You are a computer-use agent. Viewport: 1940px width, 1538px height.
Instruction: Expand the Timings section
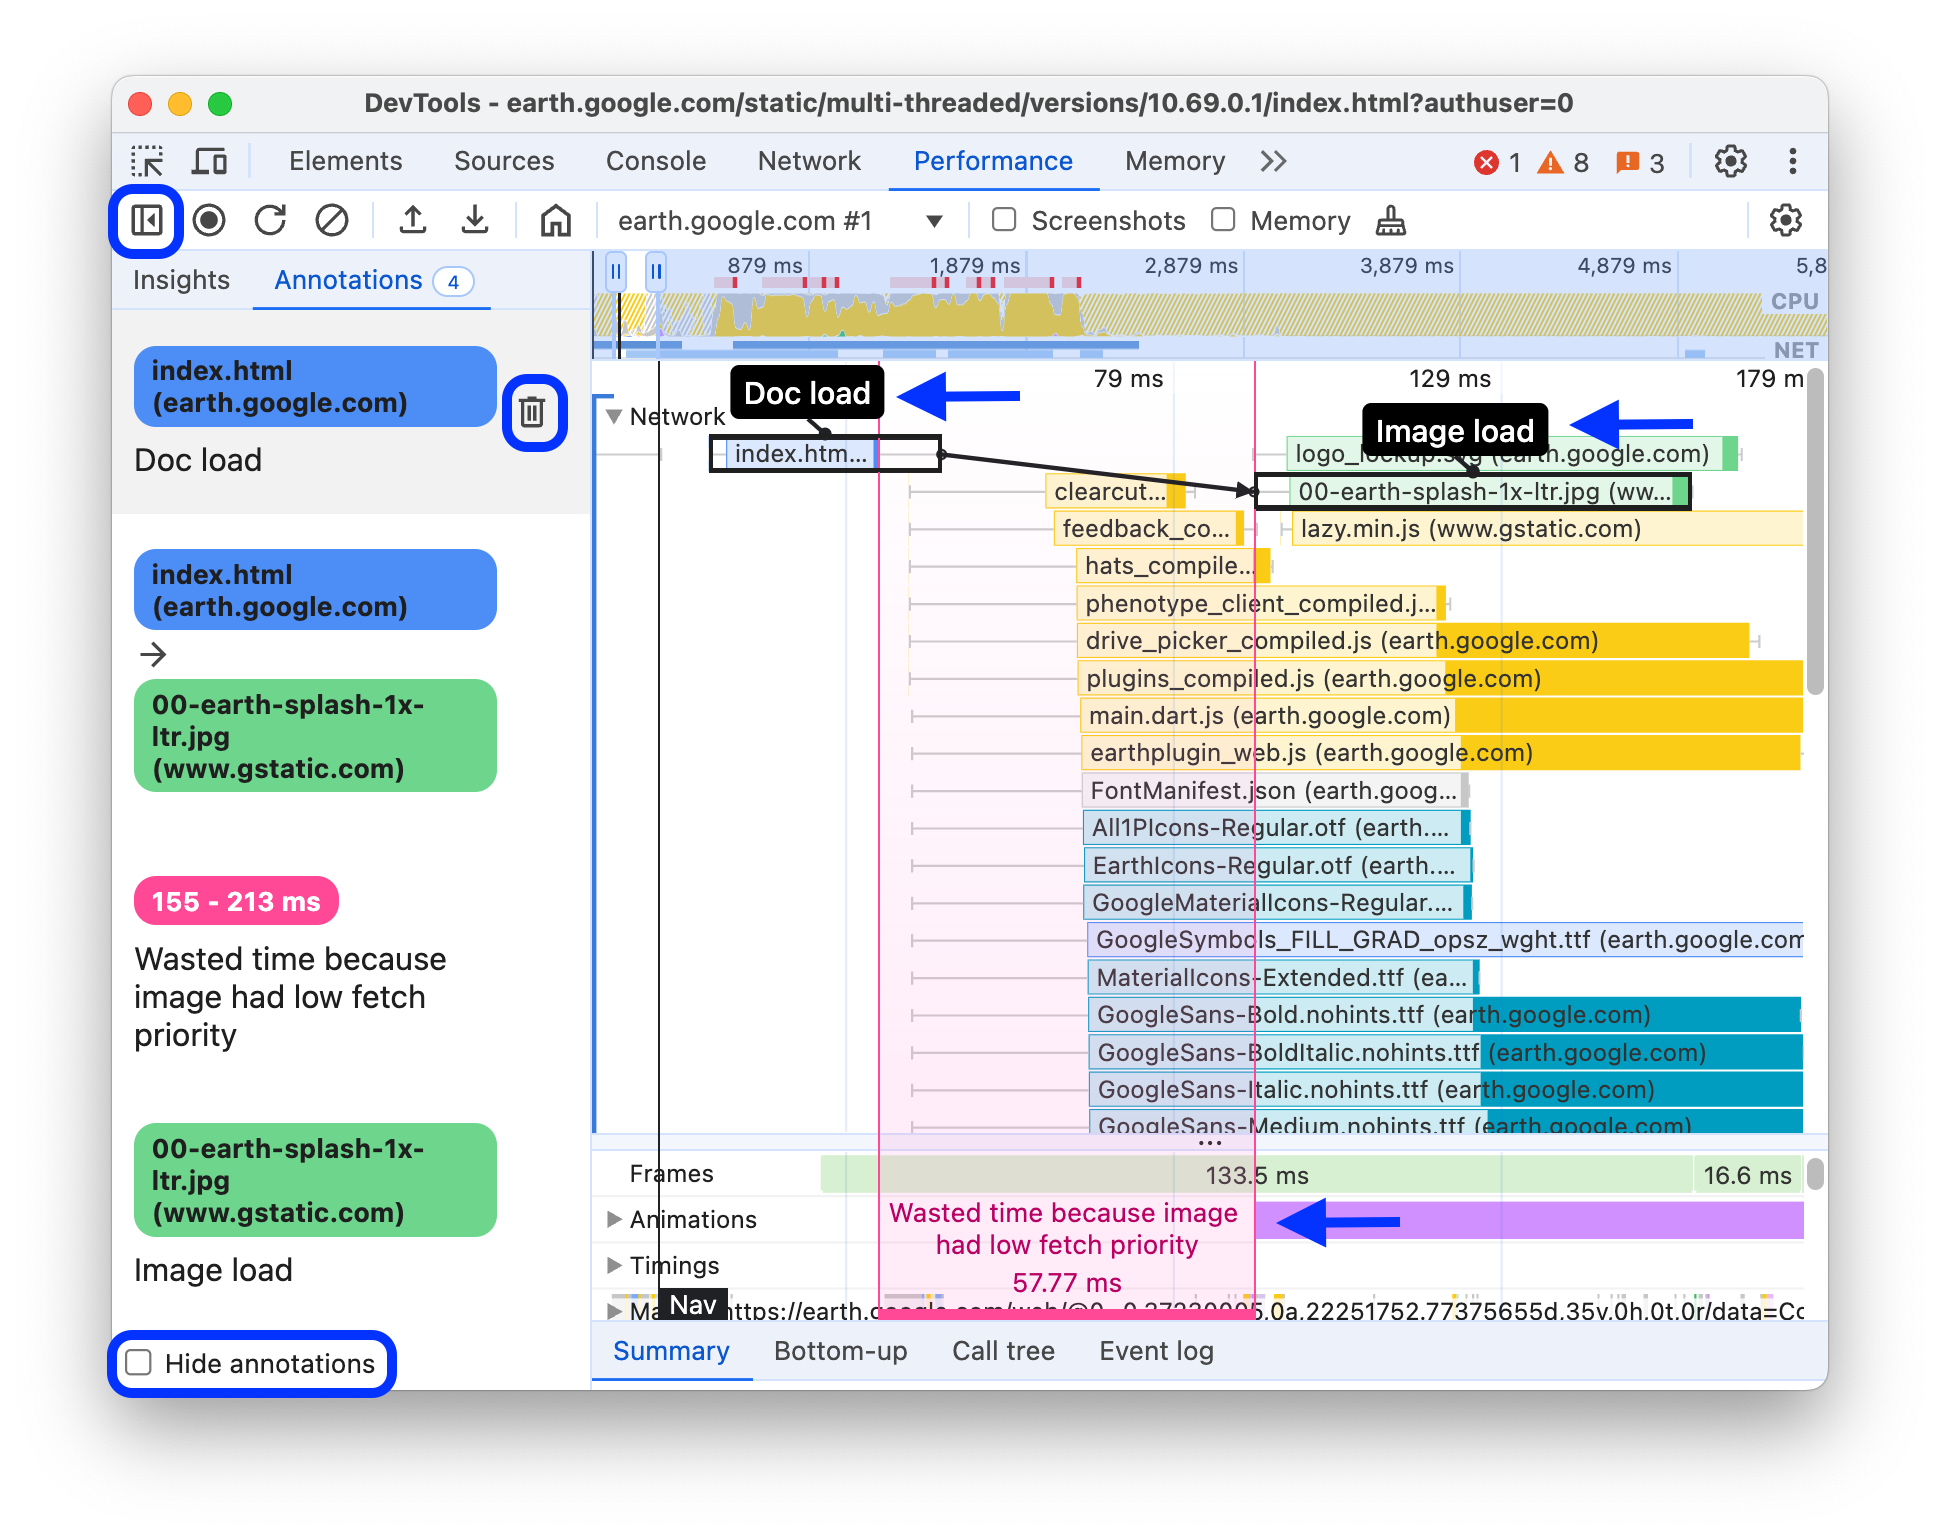[616, 1264]
